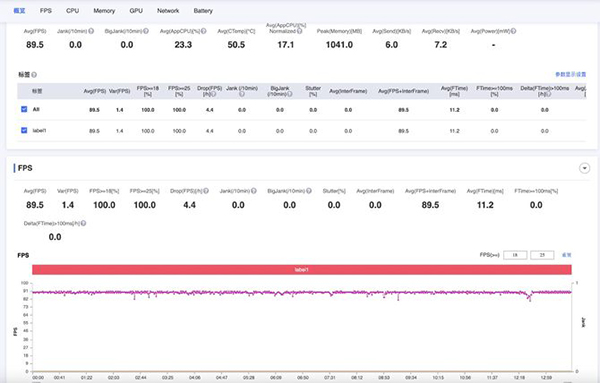This screenshot has height=383, width=600.
Task: Click the Peak(Memory) value 1041.0
Action: [339, 45]
